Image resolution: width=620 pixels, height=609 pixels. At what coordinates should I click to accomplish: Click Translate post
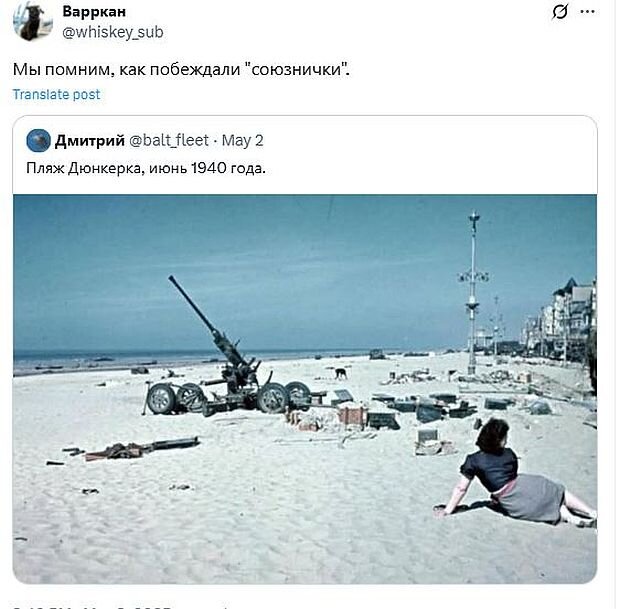[x=57, y=95]
